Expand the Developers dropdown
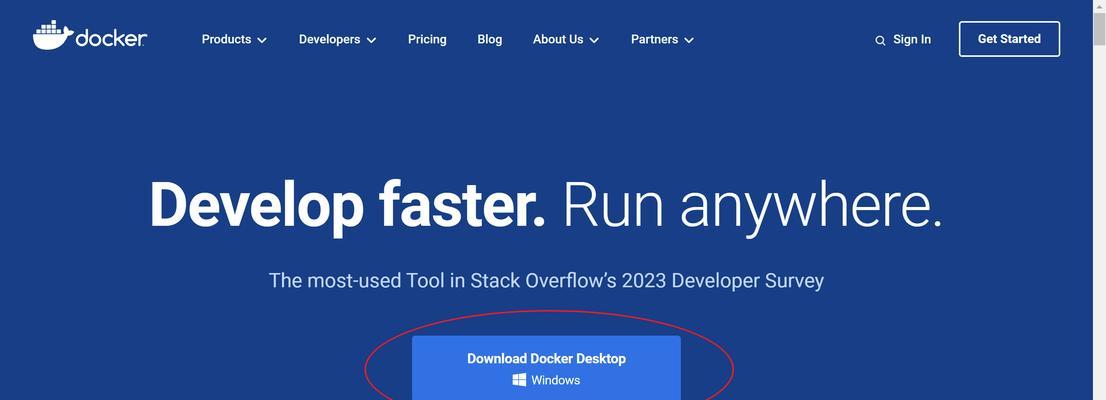Viewport: 1106px width, 400px height. [x=337, y=40]
